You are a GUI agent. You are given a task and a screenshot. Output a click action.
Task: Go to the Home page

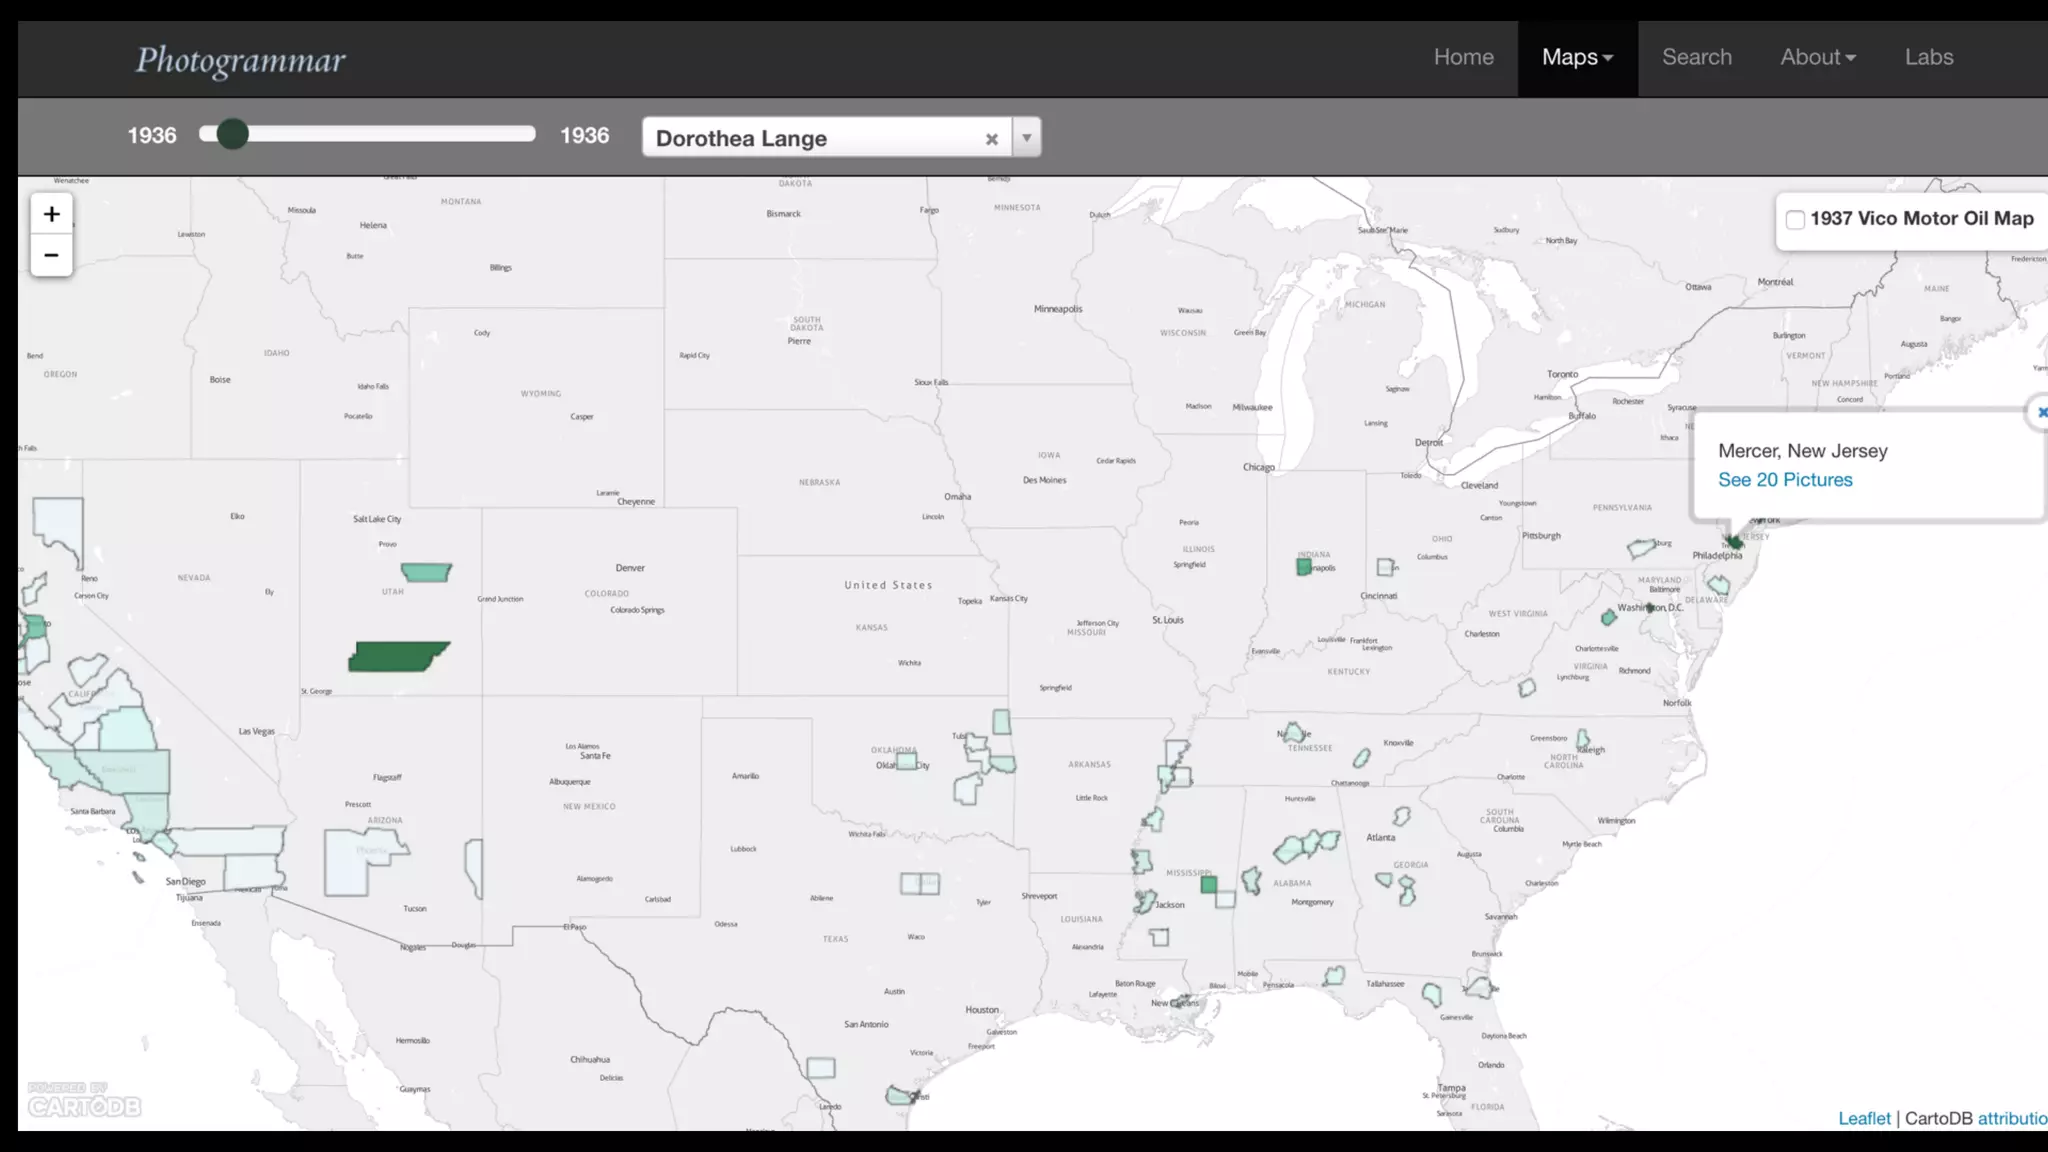(x=1463, y=58)
